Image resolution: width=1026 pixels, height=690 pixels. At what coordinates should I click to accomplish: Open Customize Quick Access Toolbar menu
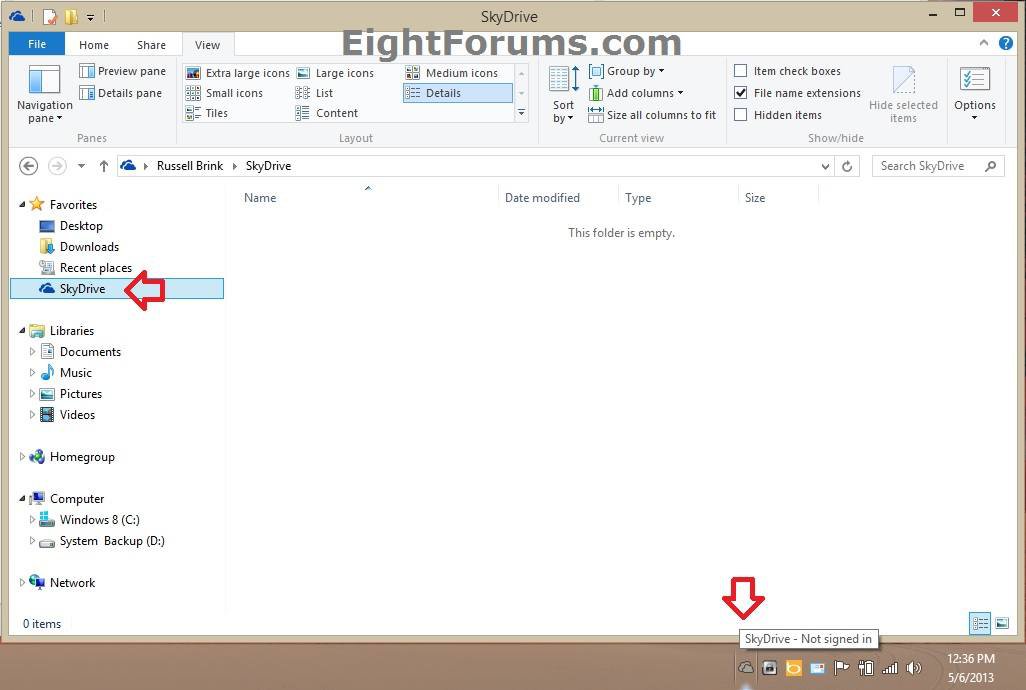90,16
